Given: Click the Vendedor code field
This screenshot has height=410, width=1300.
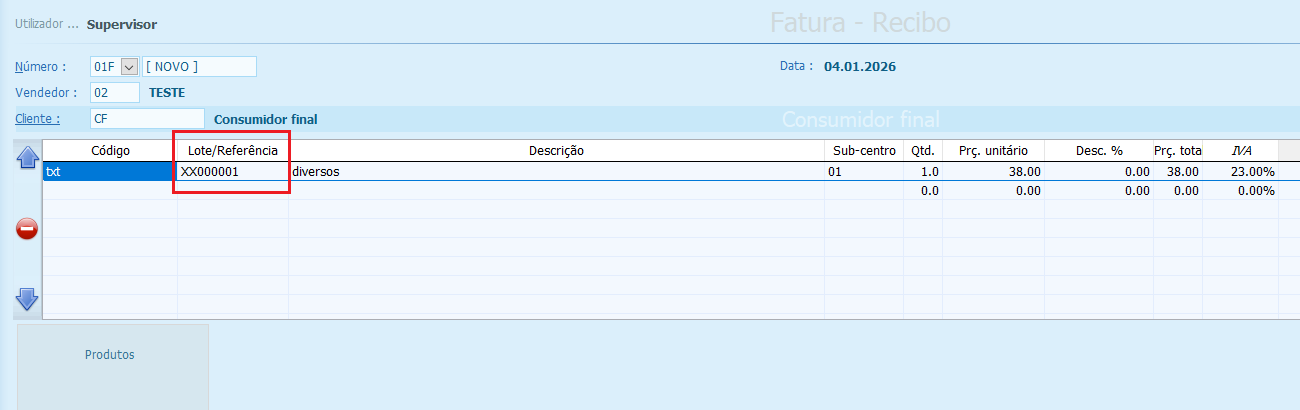Looking at the screenshot, I should tap(114, 93).
